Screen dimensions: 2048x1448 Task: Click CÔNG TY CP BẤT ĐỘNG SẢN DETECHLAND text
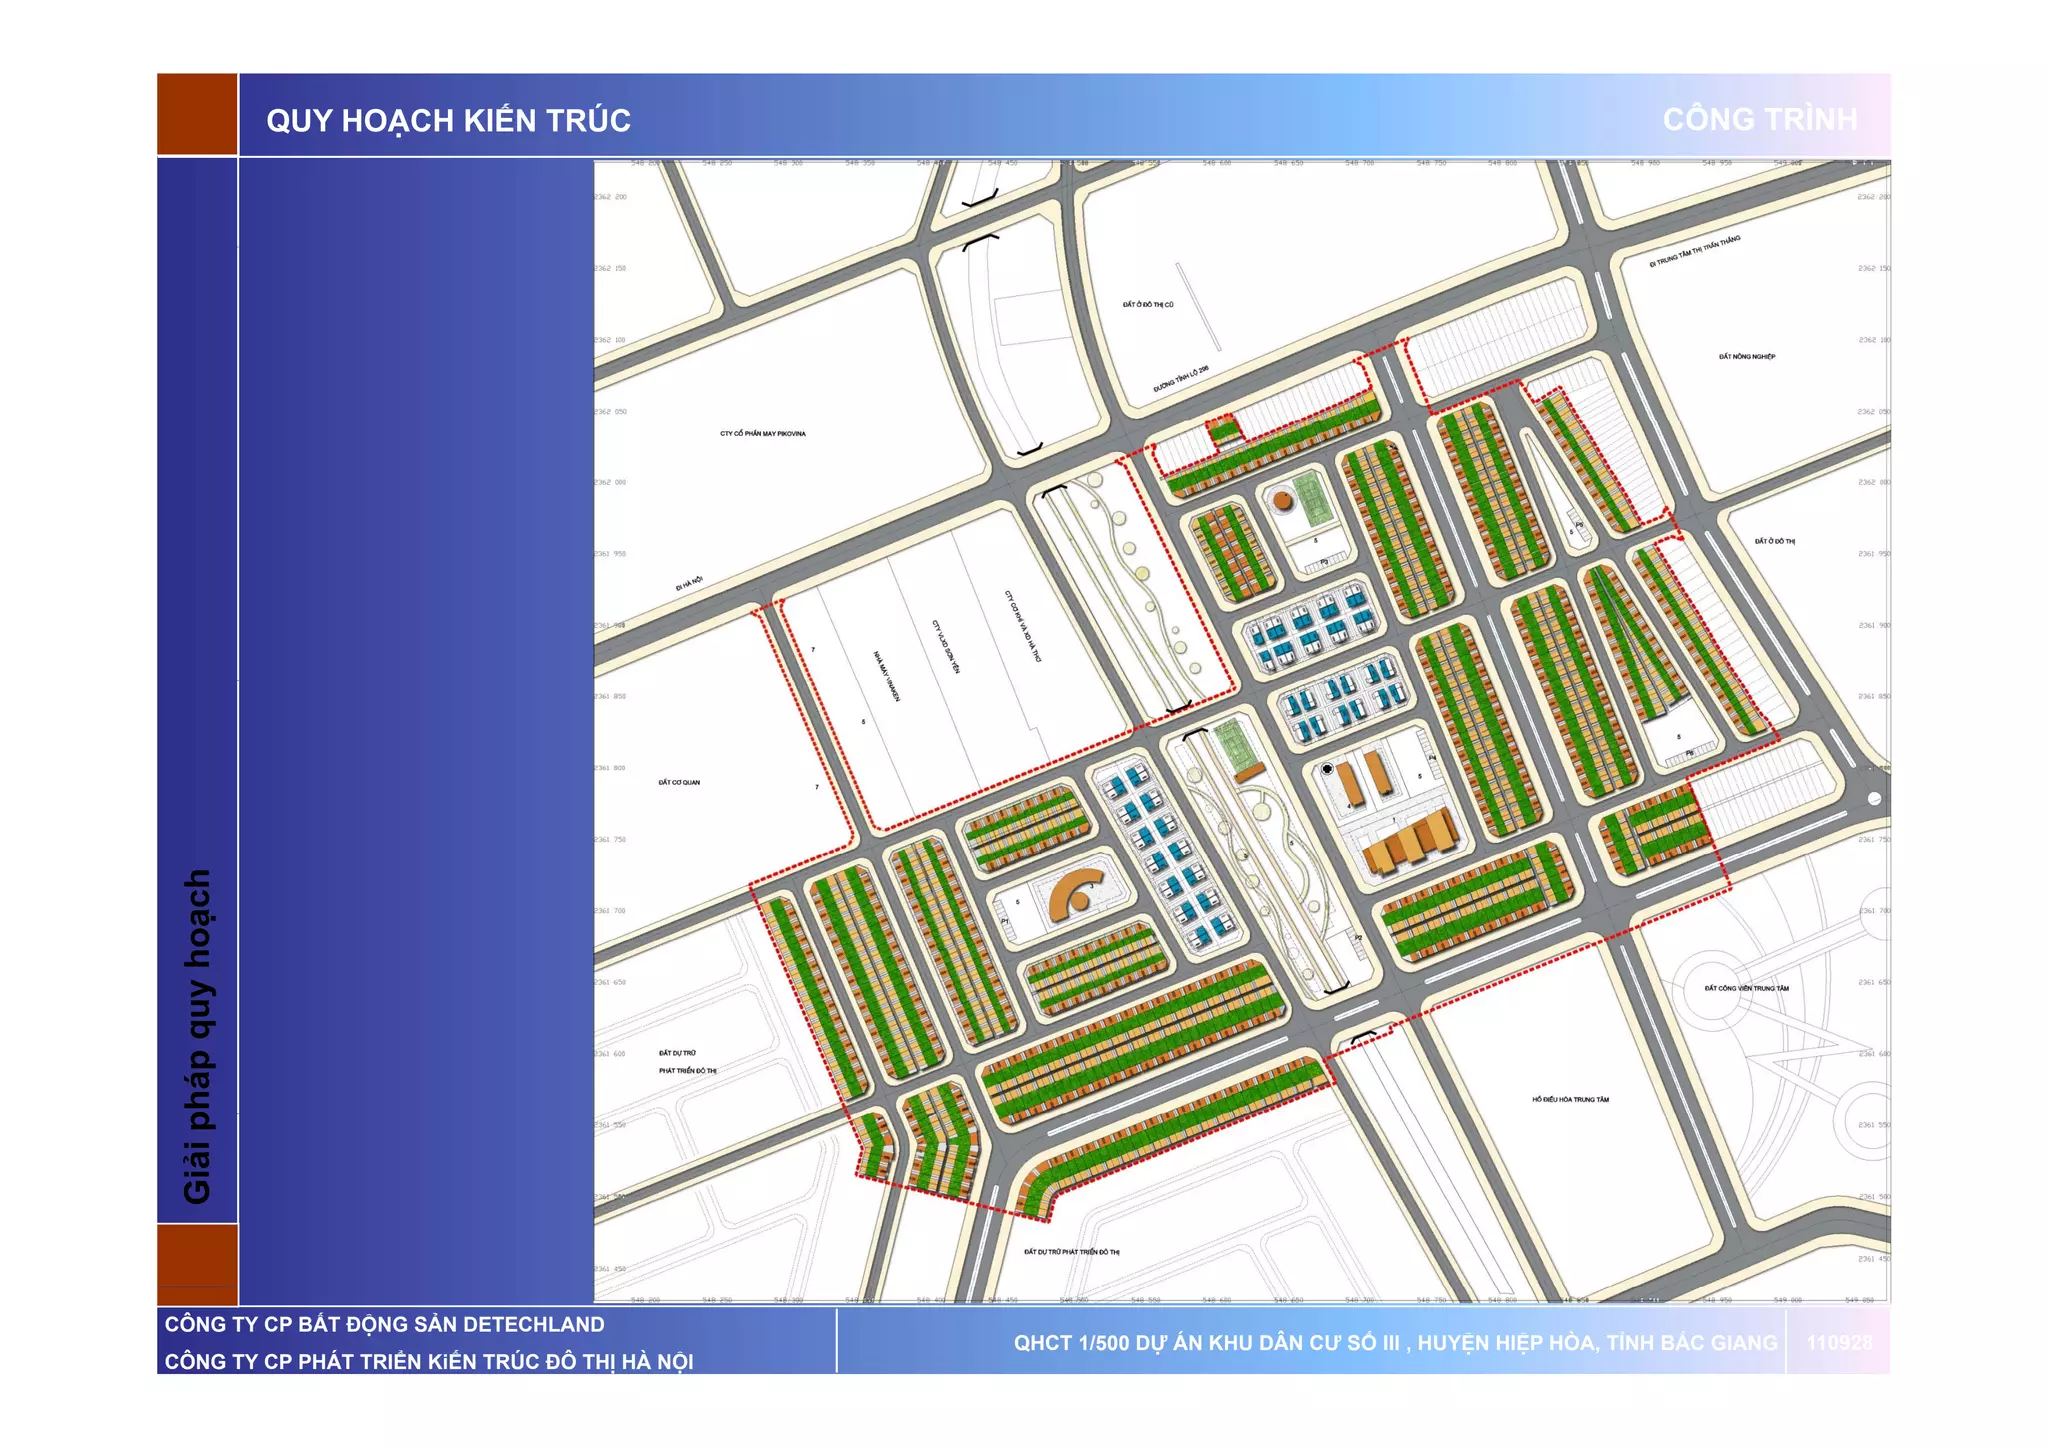pos(385,1324)
